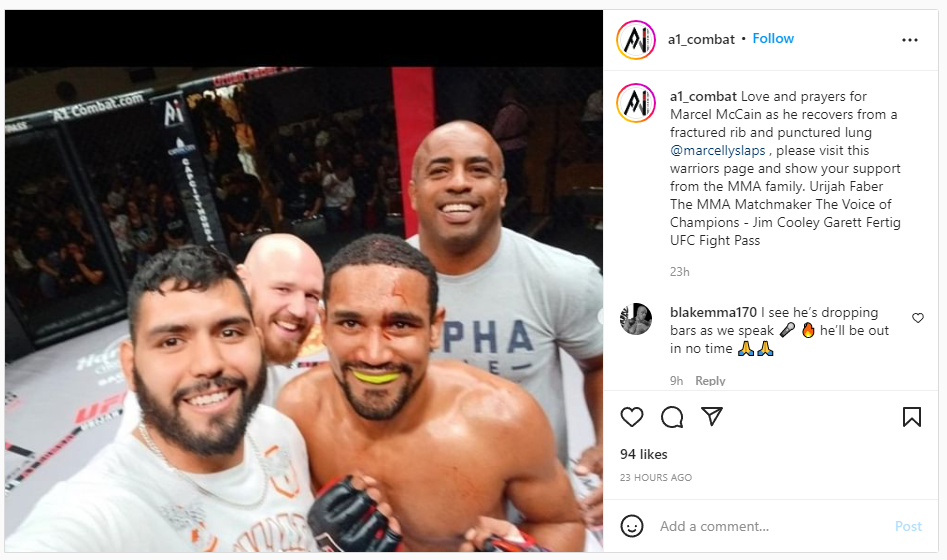This screenshot has height=560, width=947.
Task: Share post via paper plane icon
Action: pos(712,416)
